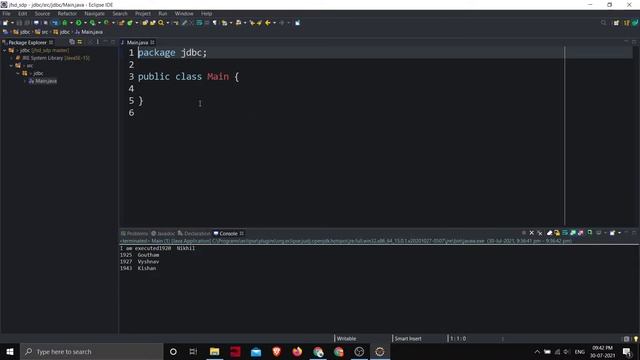Open the dropdown arrow beside Run button

(x=85, y=23)
